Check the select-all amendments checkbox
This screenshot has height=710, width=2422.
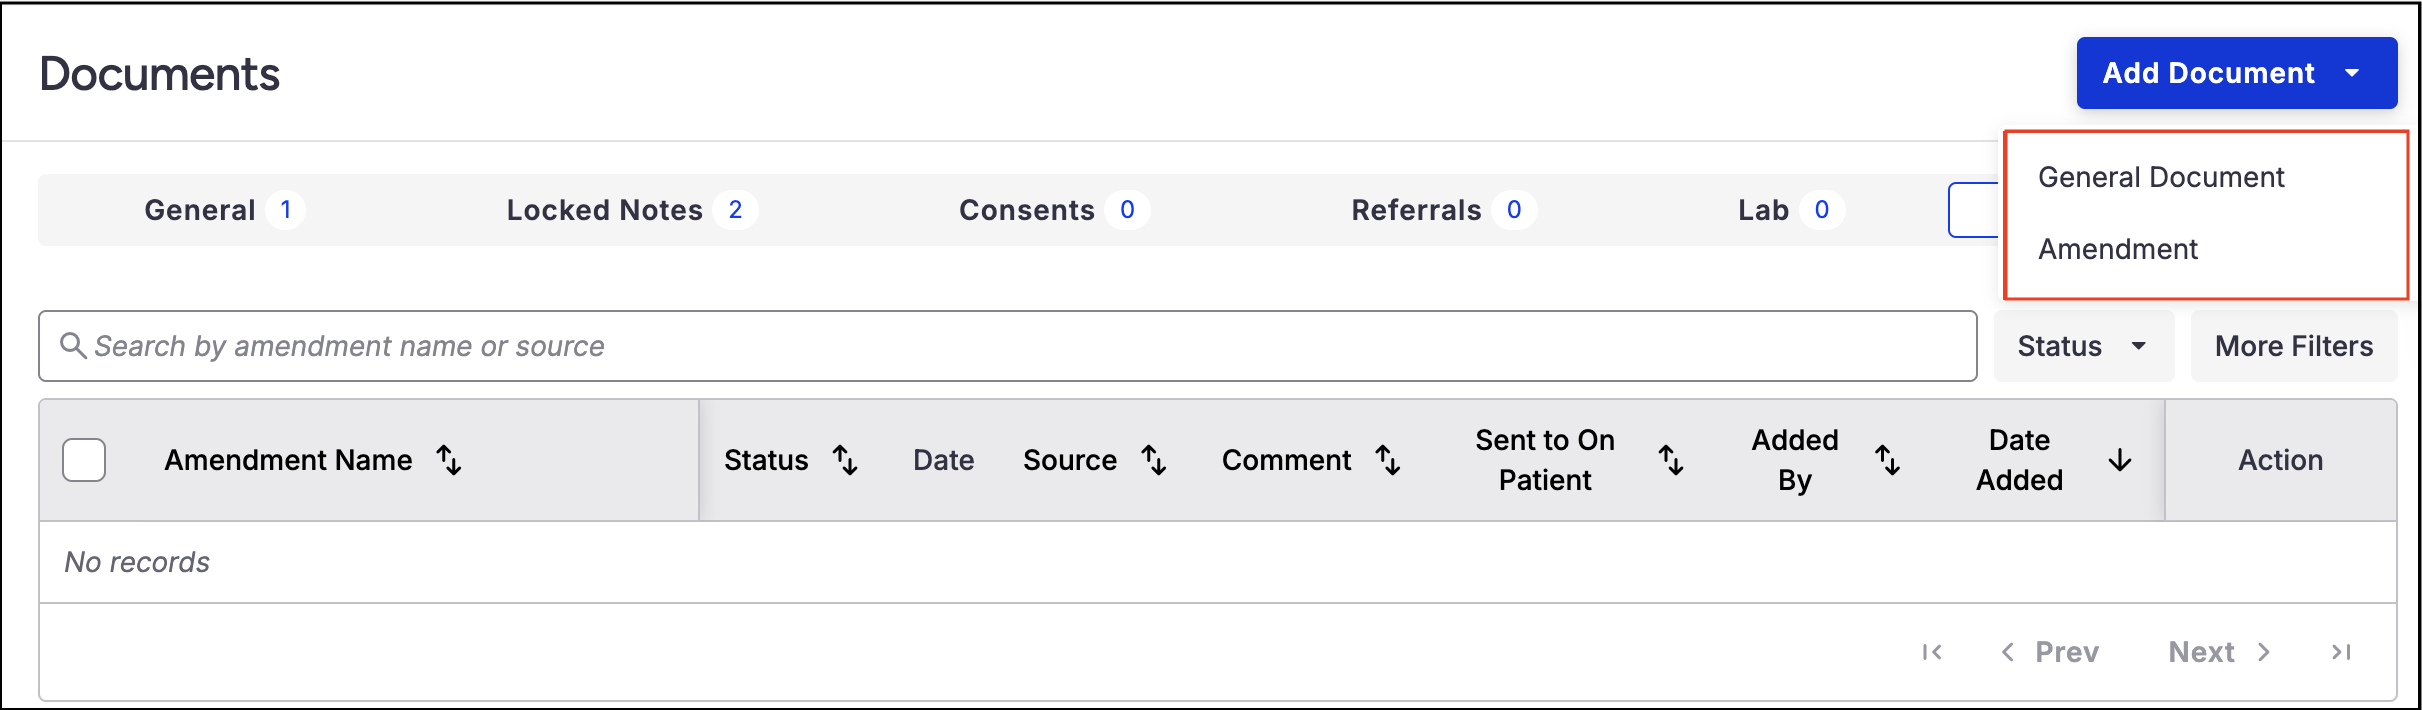84,460
